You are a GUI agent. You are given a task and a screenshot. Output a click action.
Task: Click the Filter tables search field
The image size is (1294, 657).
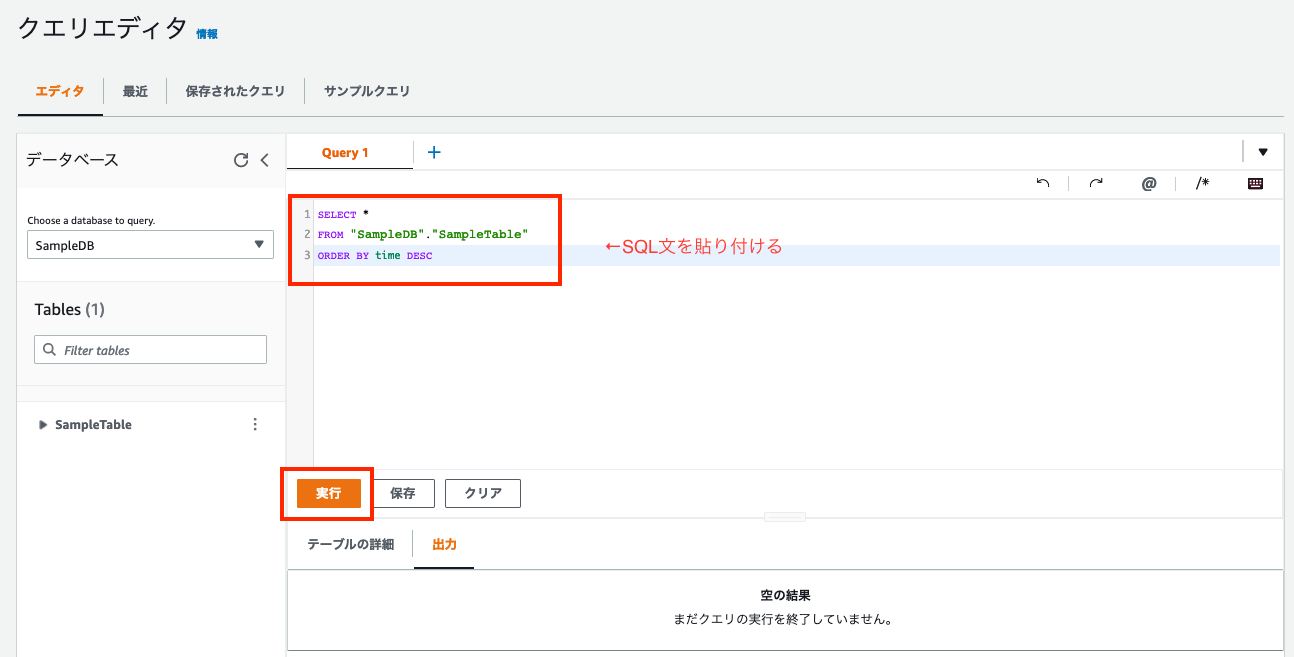point(150,349)
